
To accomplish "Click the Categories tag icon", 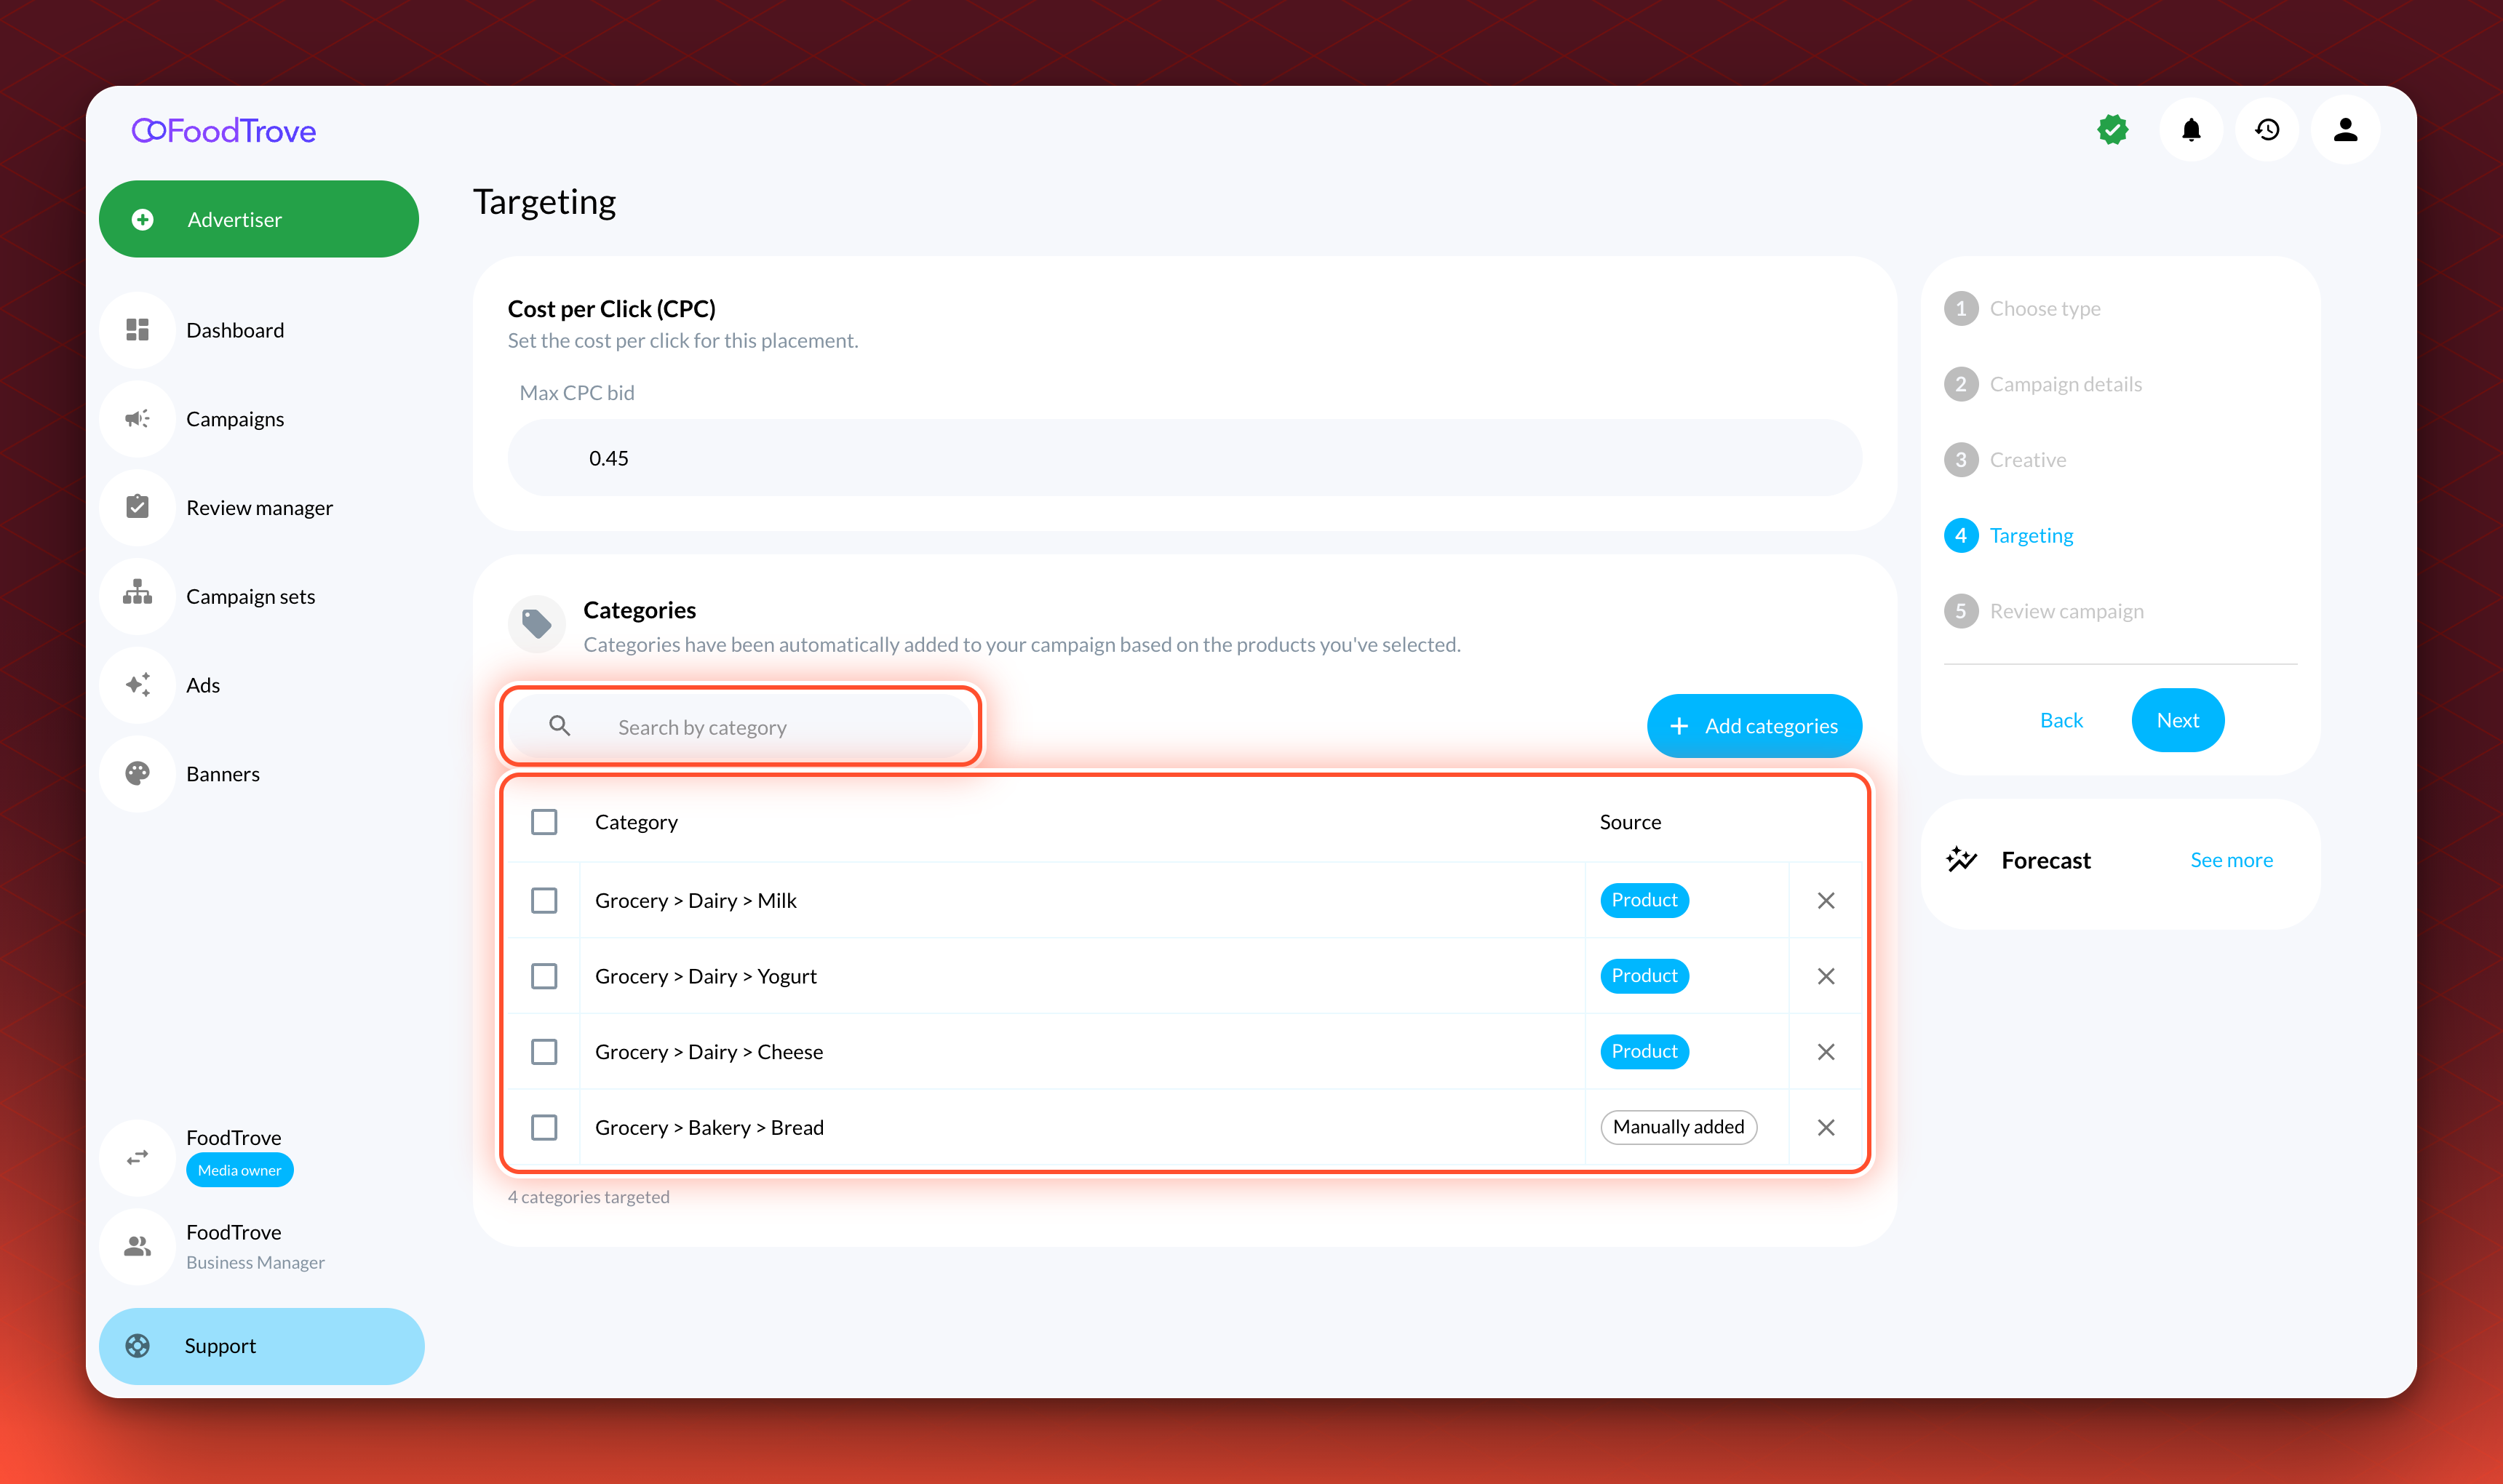I will click(x=537, y=624).
